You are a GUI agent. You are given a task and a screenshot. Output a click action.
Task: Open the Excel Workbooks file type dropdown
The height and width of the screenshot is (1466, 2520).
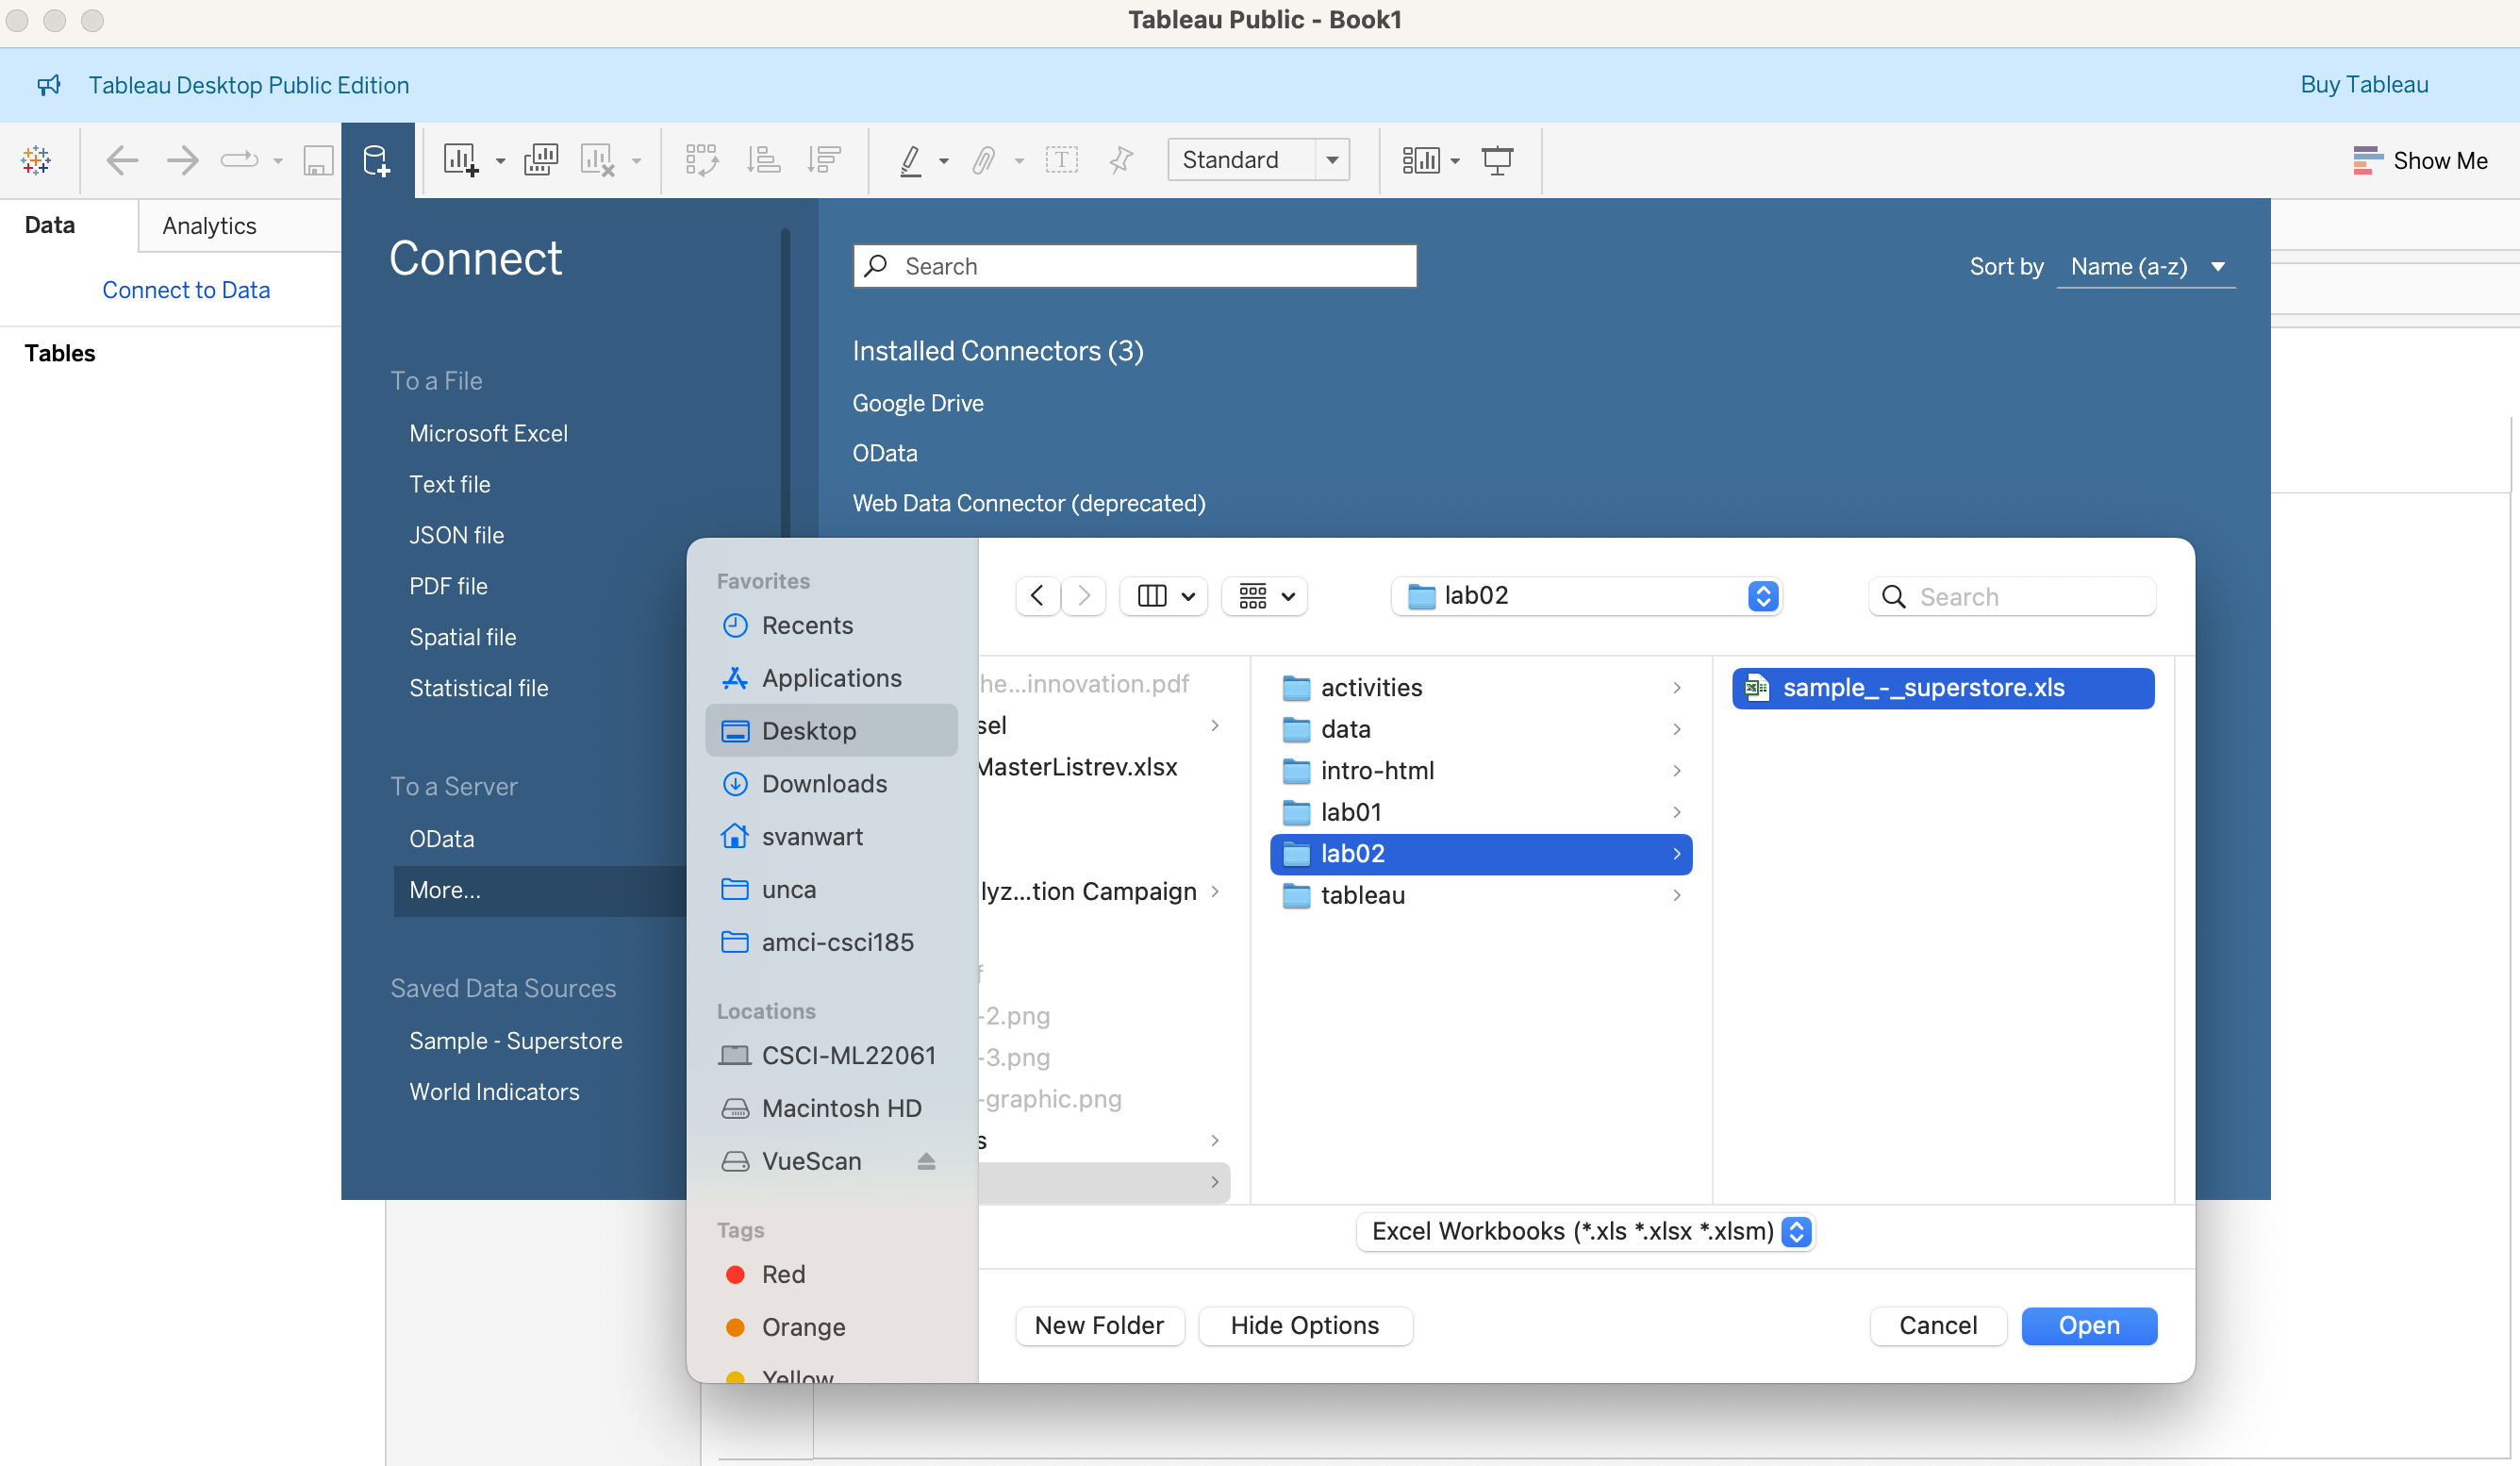pos(1586,1231)
